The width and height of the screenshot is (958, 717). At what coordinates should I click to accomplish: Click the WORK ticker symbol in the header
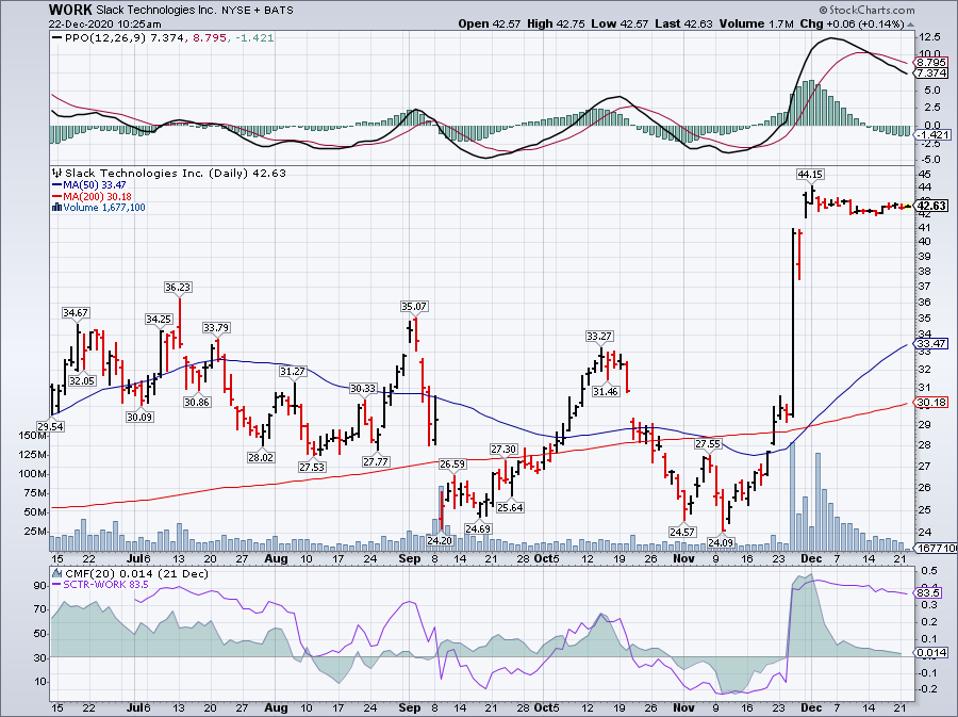click(x=70, y=10)
